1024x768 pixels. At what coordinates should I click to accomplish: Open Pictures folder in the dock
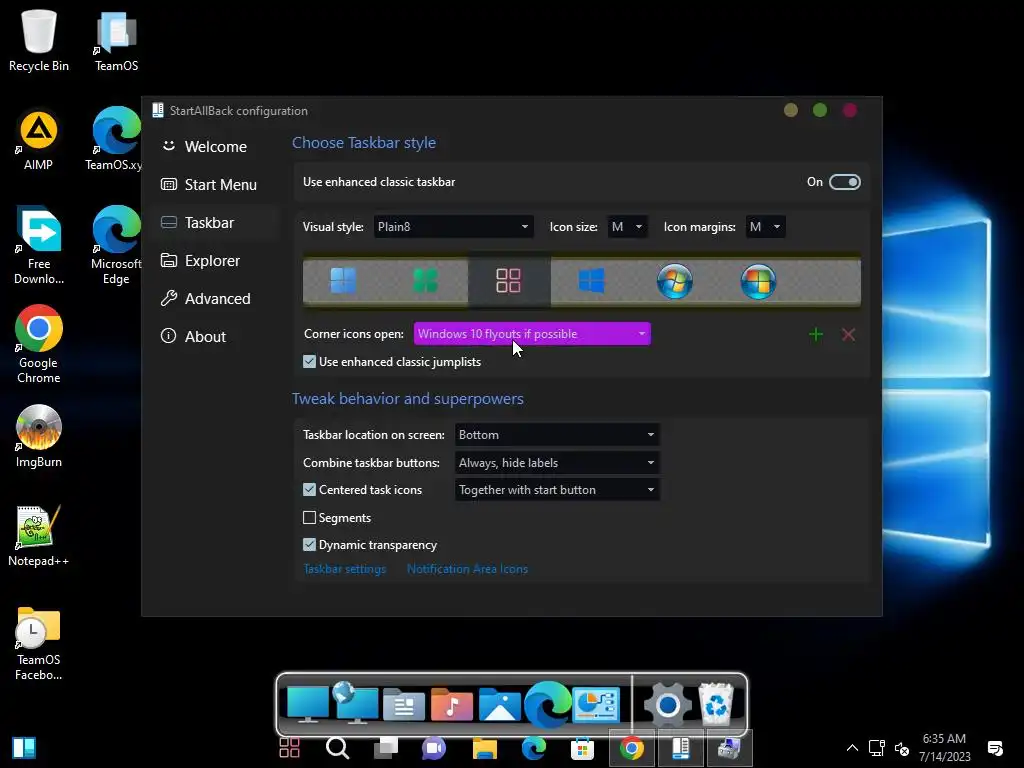[x=500, y=704]
